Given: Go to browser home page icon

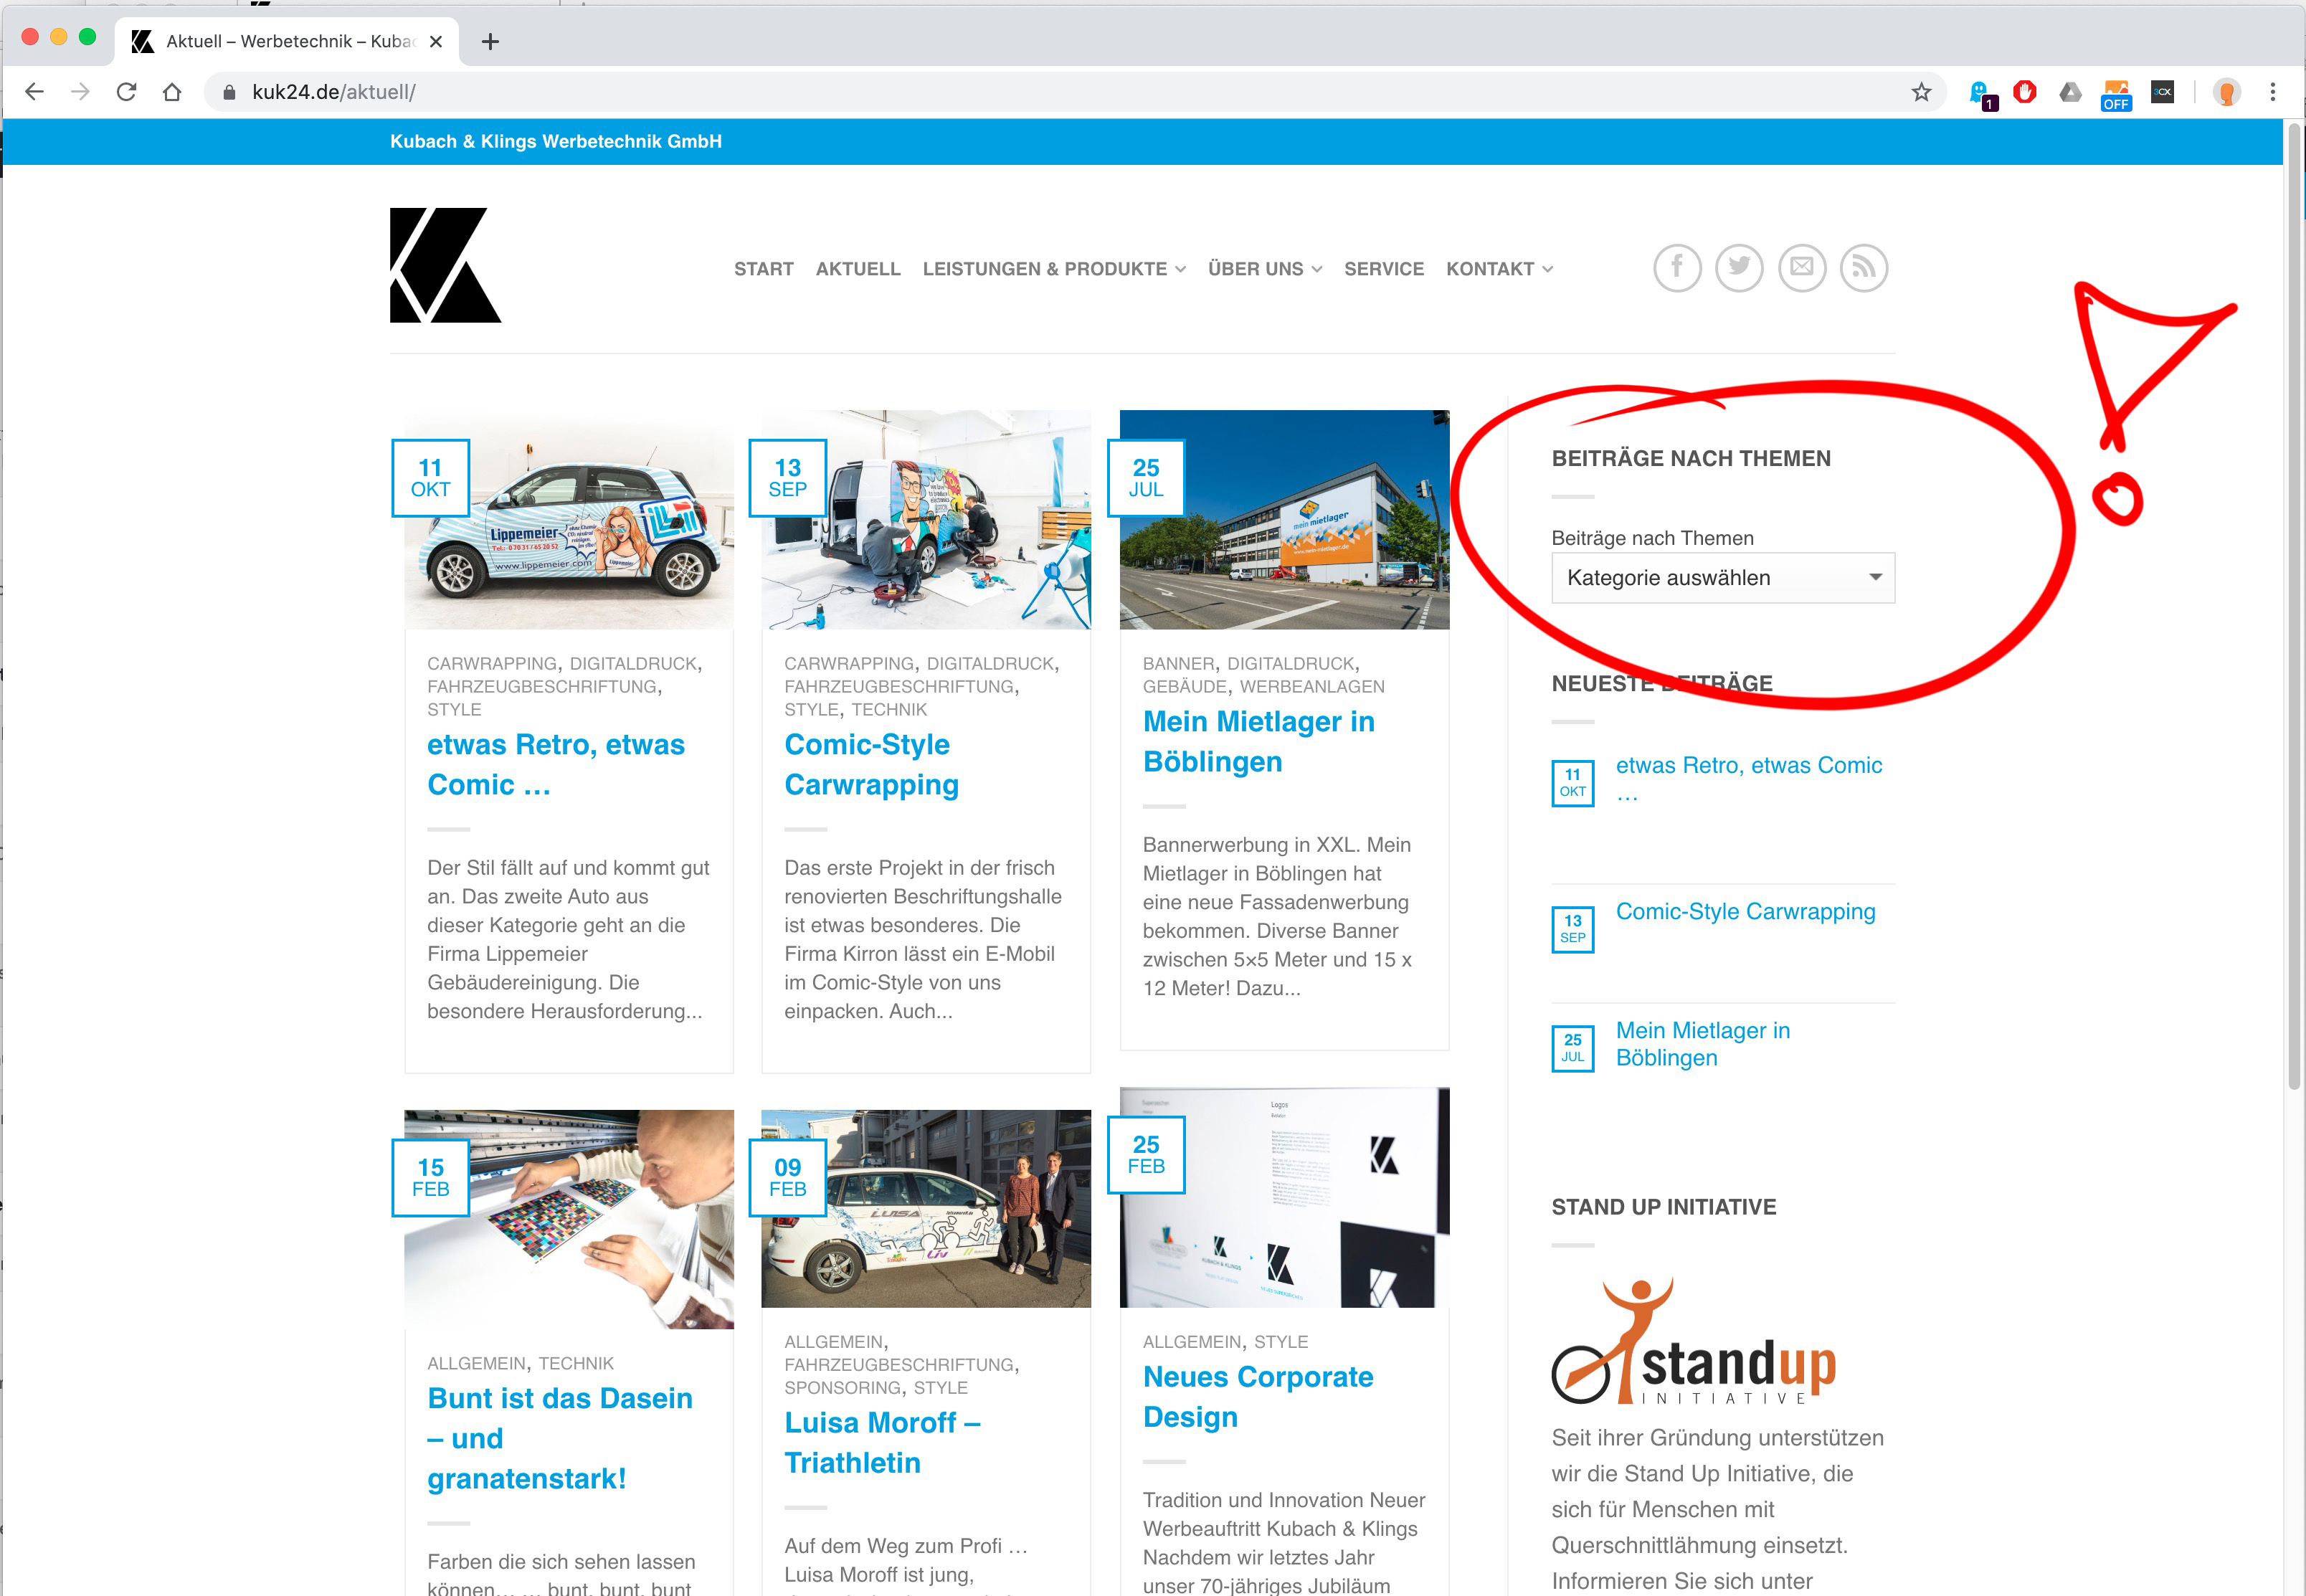Looking at the screenshot, I should [x=172, y=92].
